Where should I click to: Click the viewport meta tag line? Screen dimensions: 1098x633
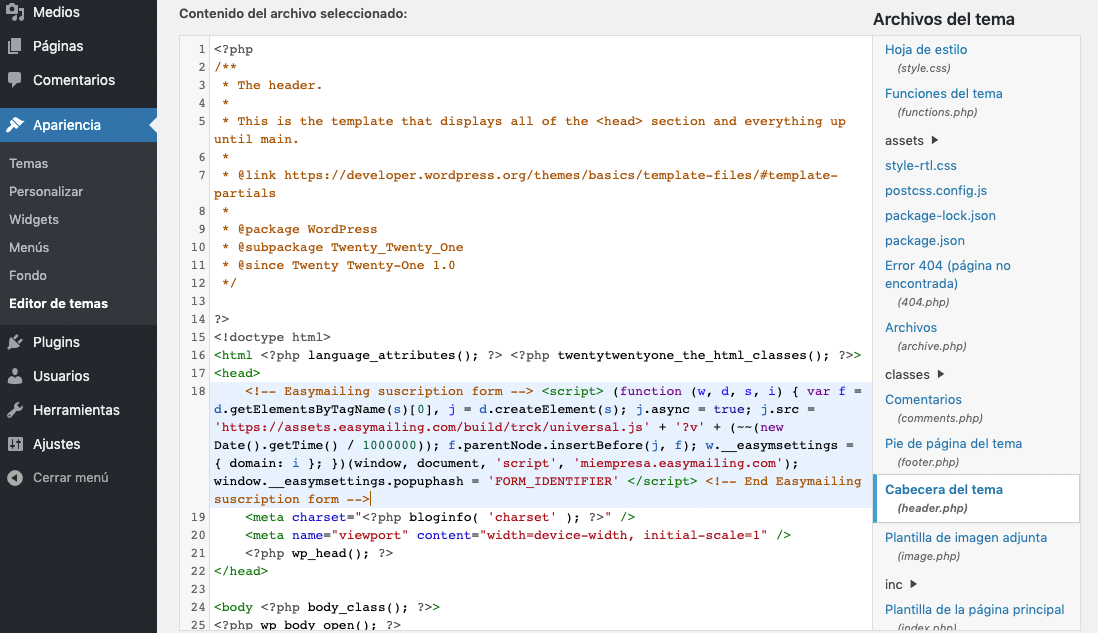[517, 535]
